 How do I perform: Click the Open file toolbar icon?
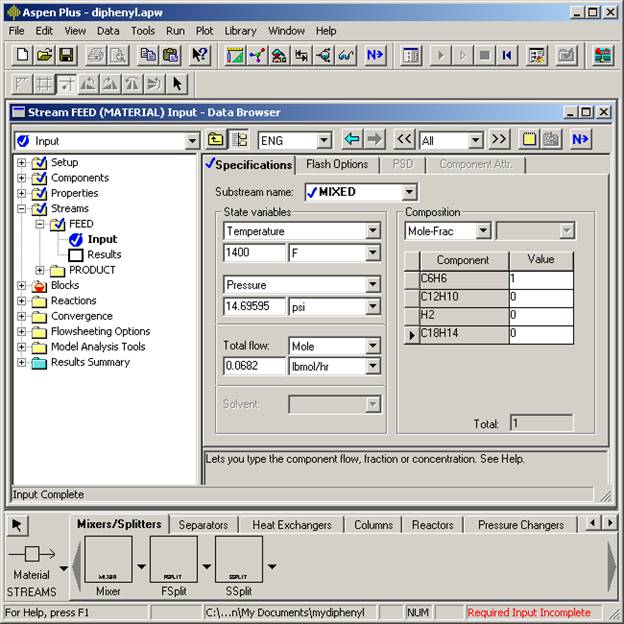point(43,55)
